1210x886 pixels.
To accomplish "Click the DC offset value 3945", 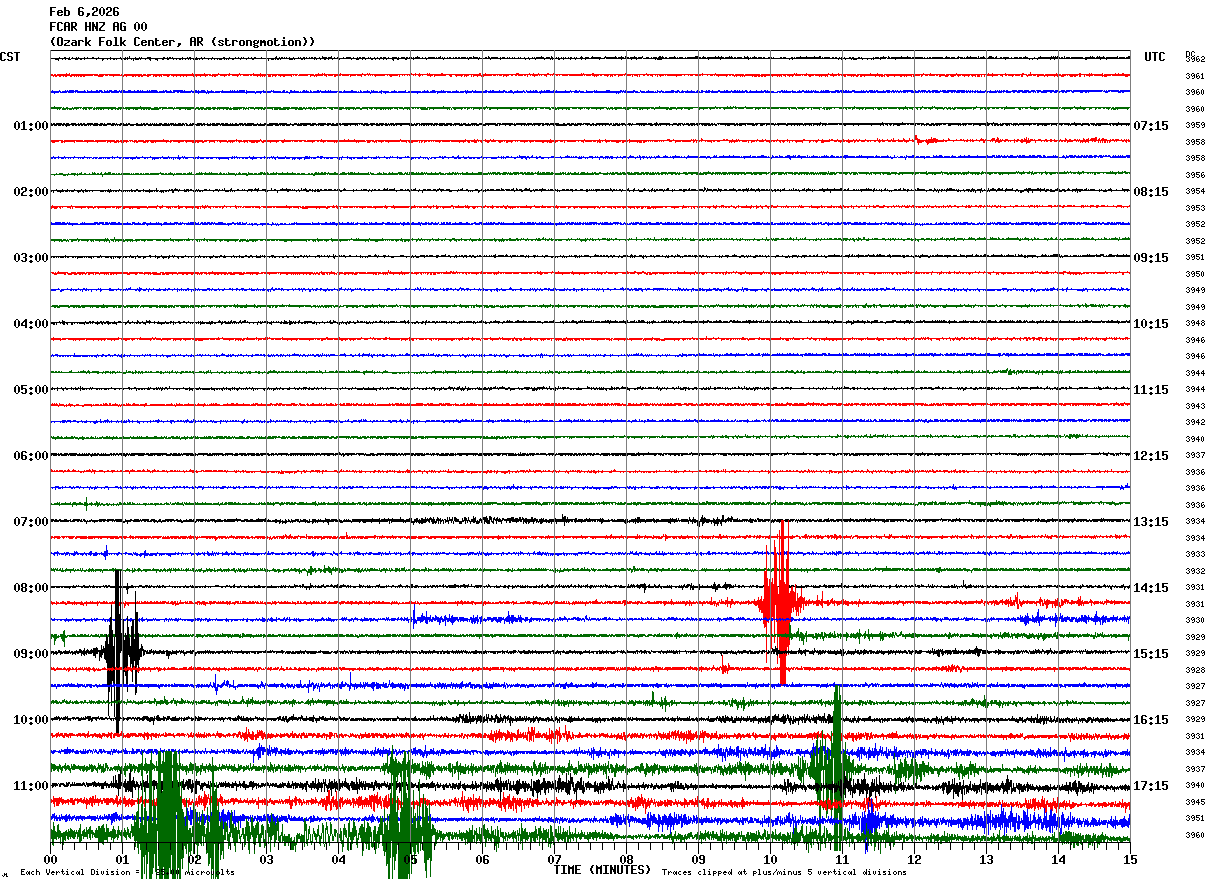I will pyautogui.click(x=1195, y=802).
